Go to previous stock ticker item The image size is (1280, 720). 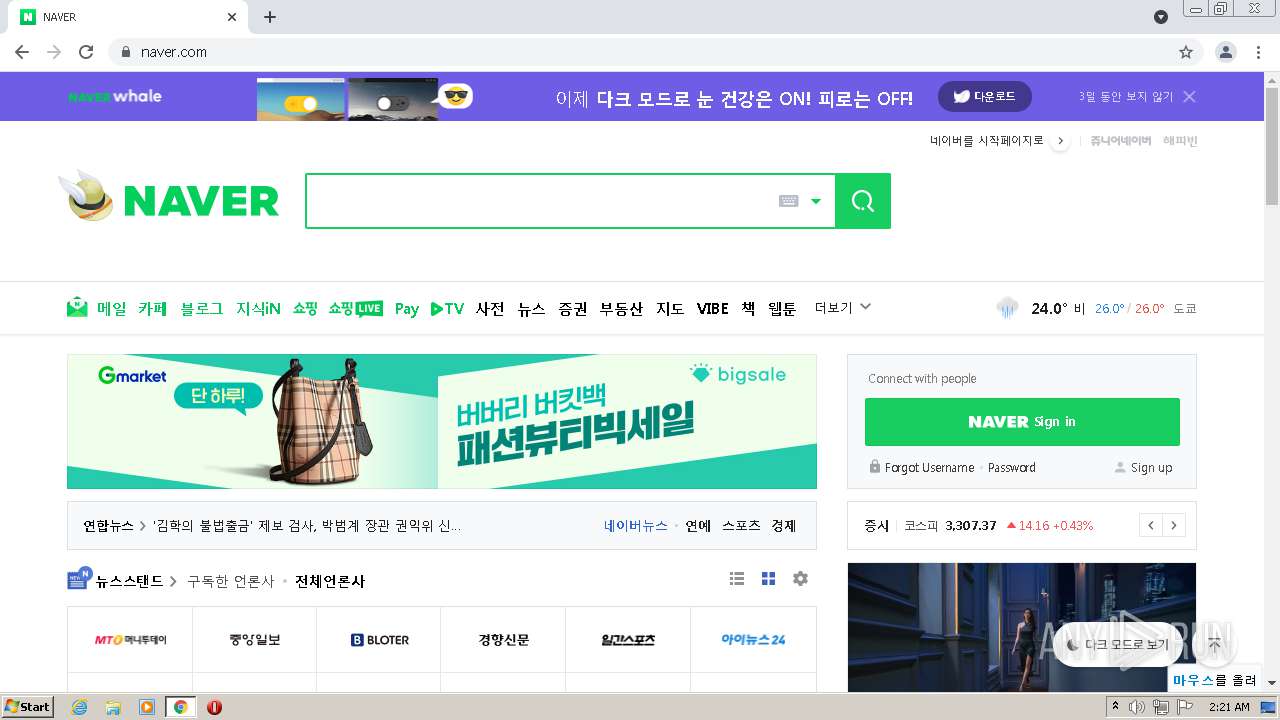[x=1151, y=525]
